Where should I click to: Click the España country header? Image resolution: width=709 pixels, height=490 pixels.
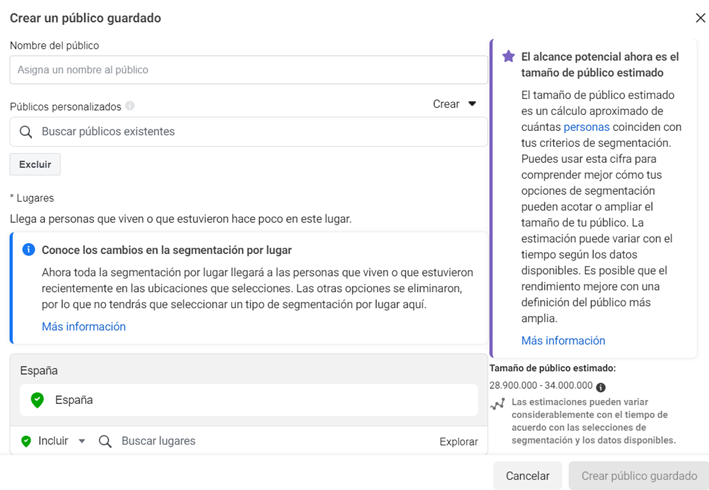(x=39, y=371)
